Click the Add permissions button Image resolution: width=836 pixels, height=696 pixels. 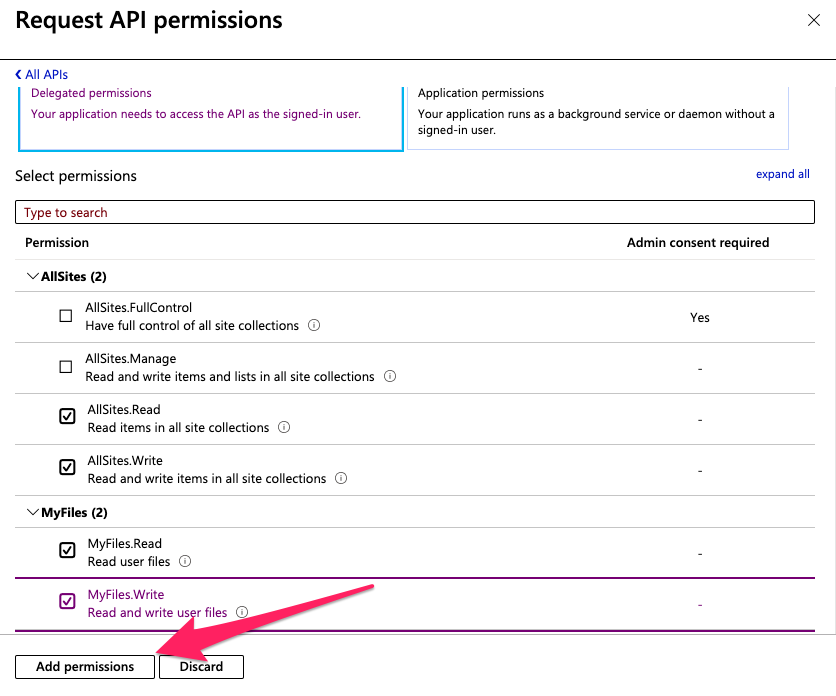(x=85, y=667)
